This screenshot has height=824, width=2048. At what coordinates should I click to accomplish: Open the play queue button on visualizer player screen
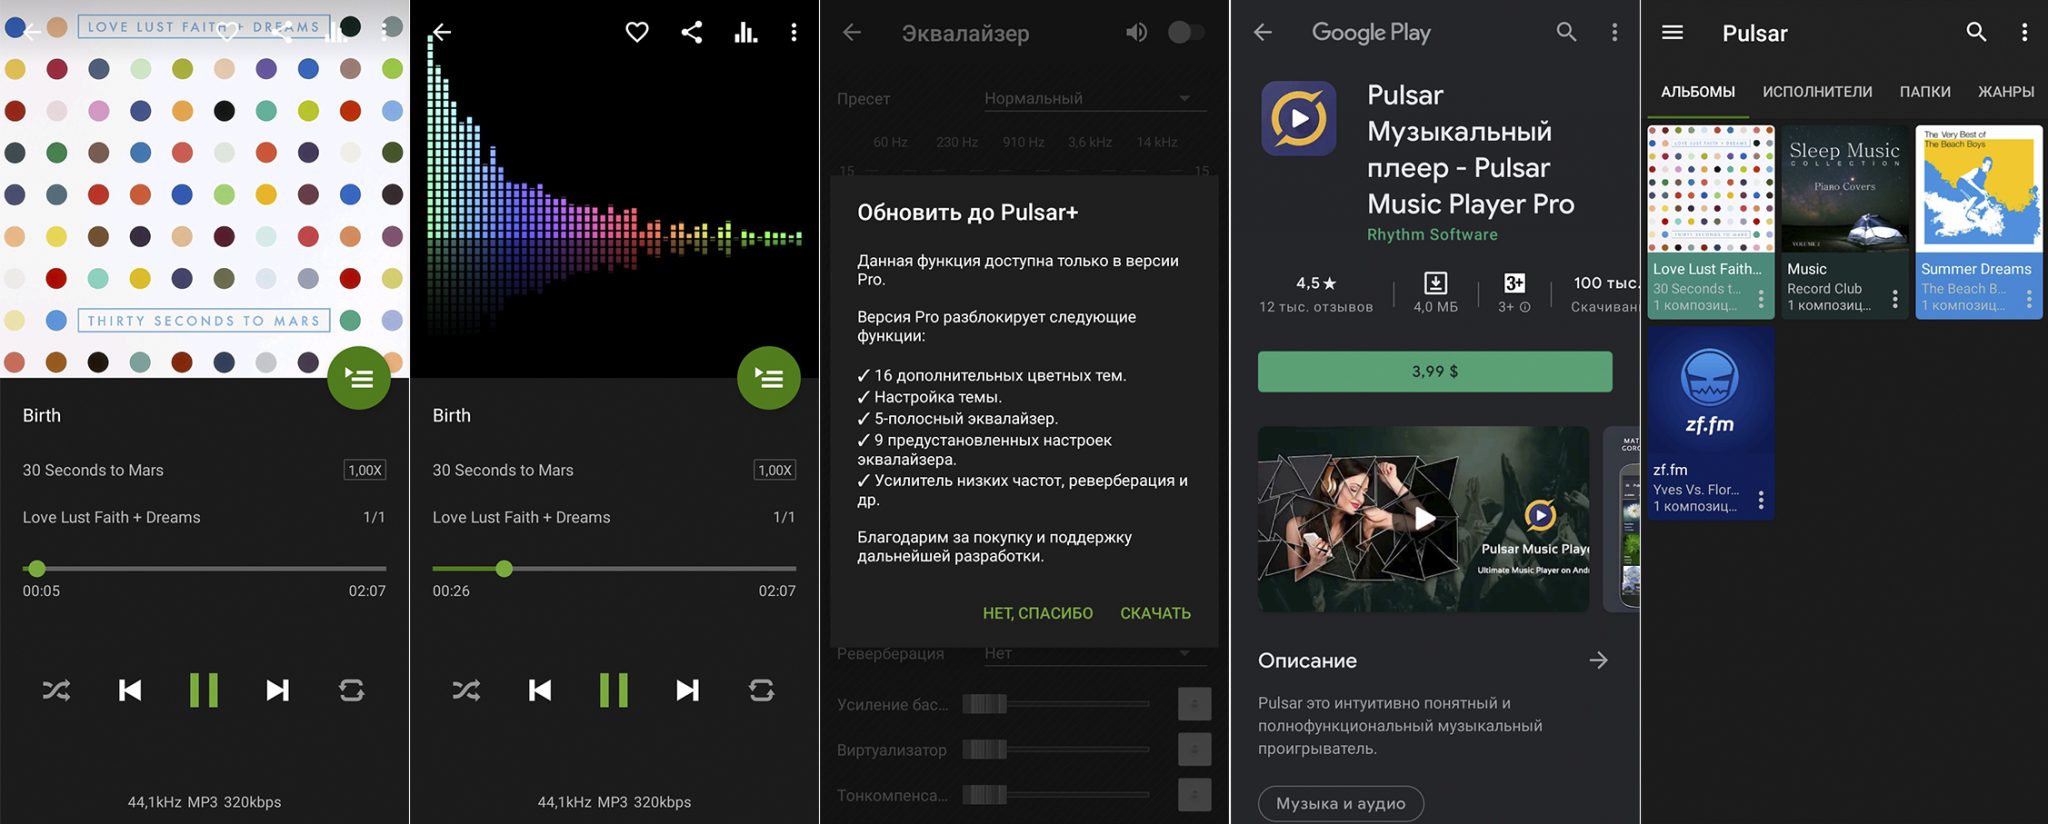[769, 378]
